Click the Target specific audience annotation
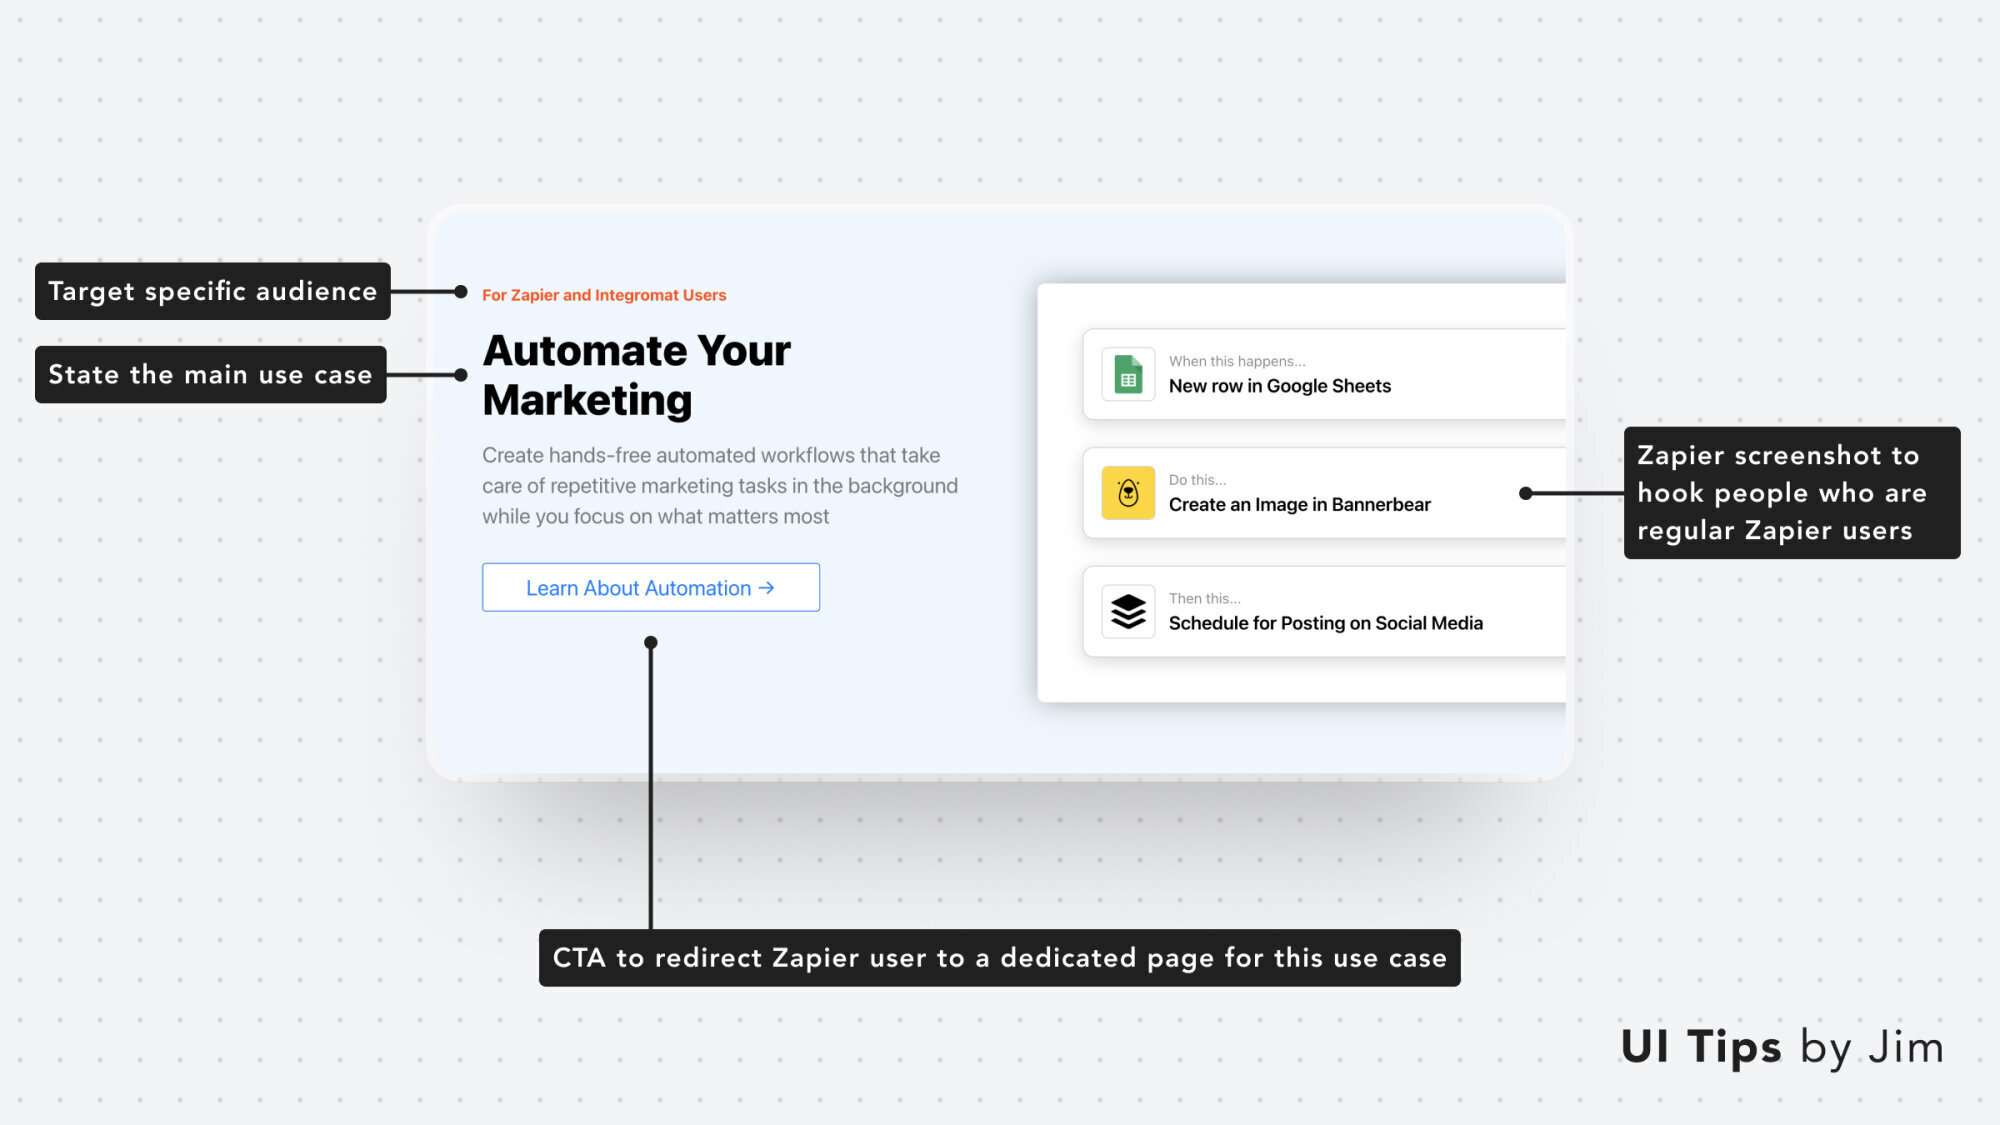 [212, 291]
